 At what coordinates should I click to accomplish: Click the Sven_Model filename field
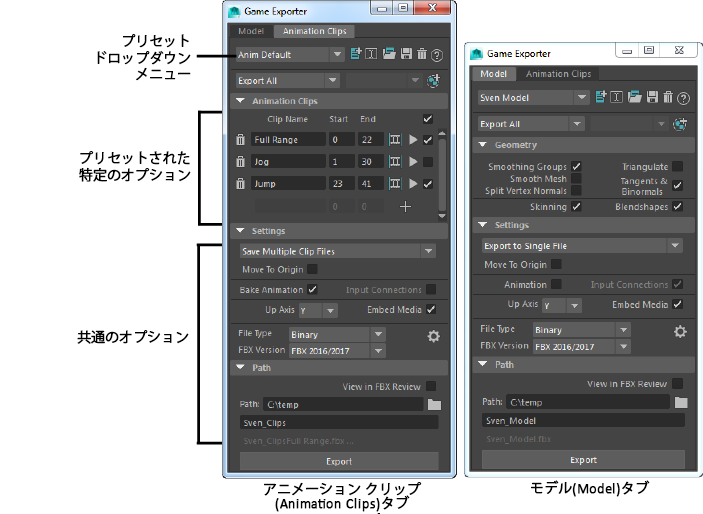[x=583, y=421]
